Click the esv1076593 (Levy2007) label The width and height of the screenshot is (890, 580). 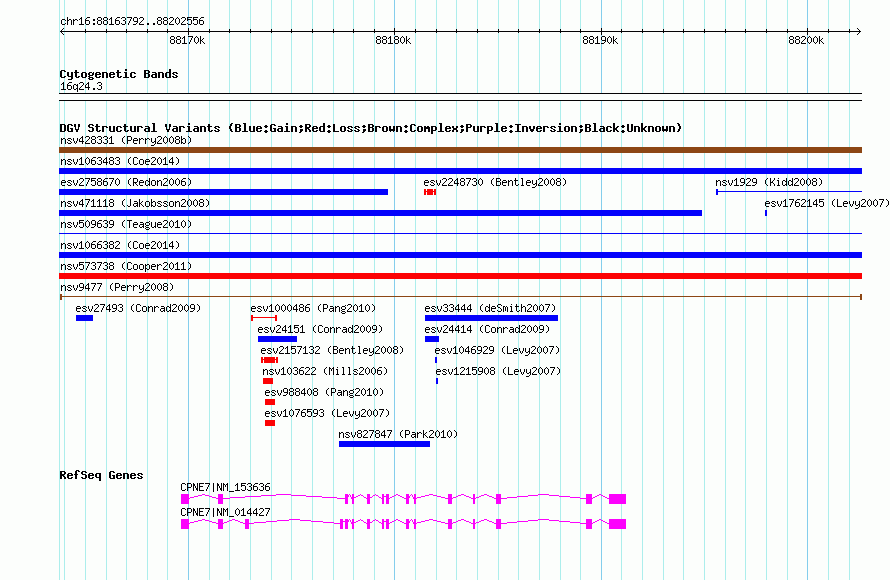pyautogui.click(x=327, y=413)
